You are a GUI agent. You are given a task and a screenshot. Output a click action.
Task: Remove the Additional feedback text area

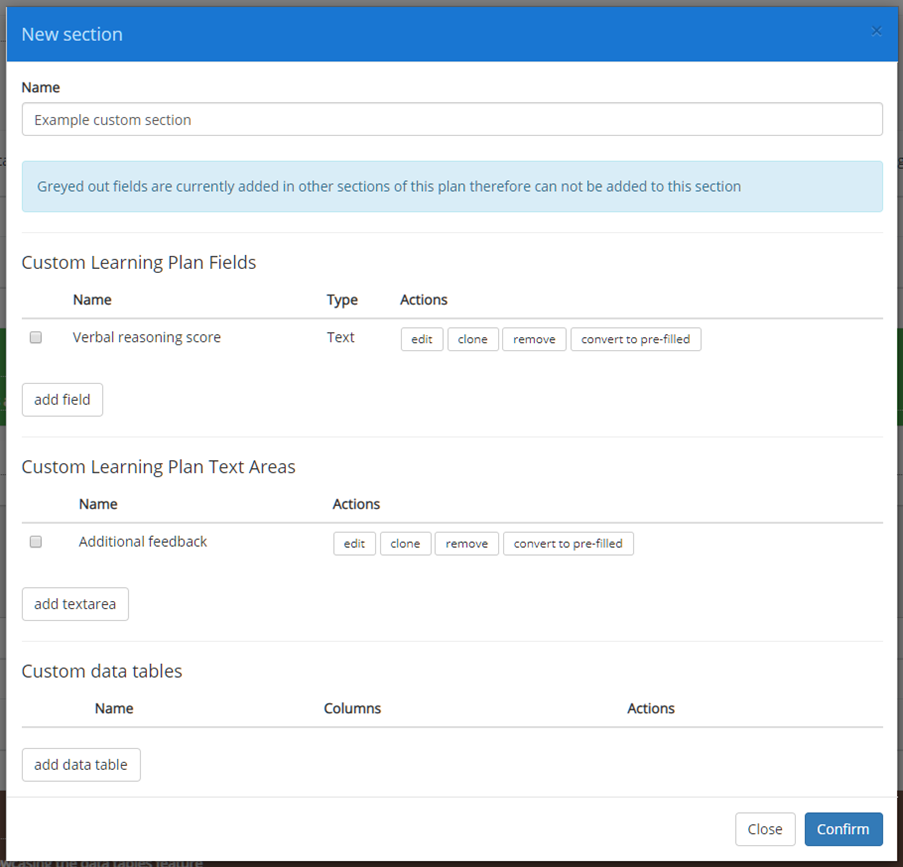[x=466, y=543]
